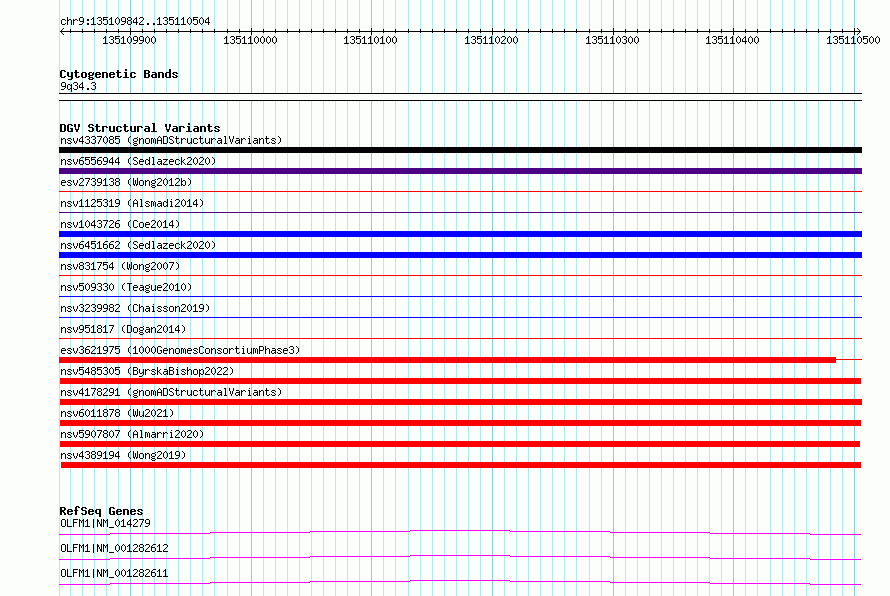890x596 pixels.
Task: Open variant nsv5485305 (ByrskaBishop2022) label
Action: [x=147, y=371]
